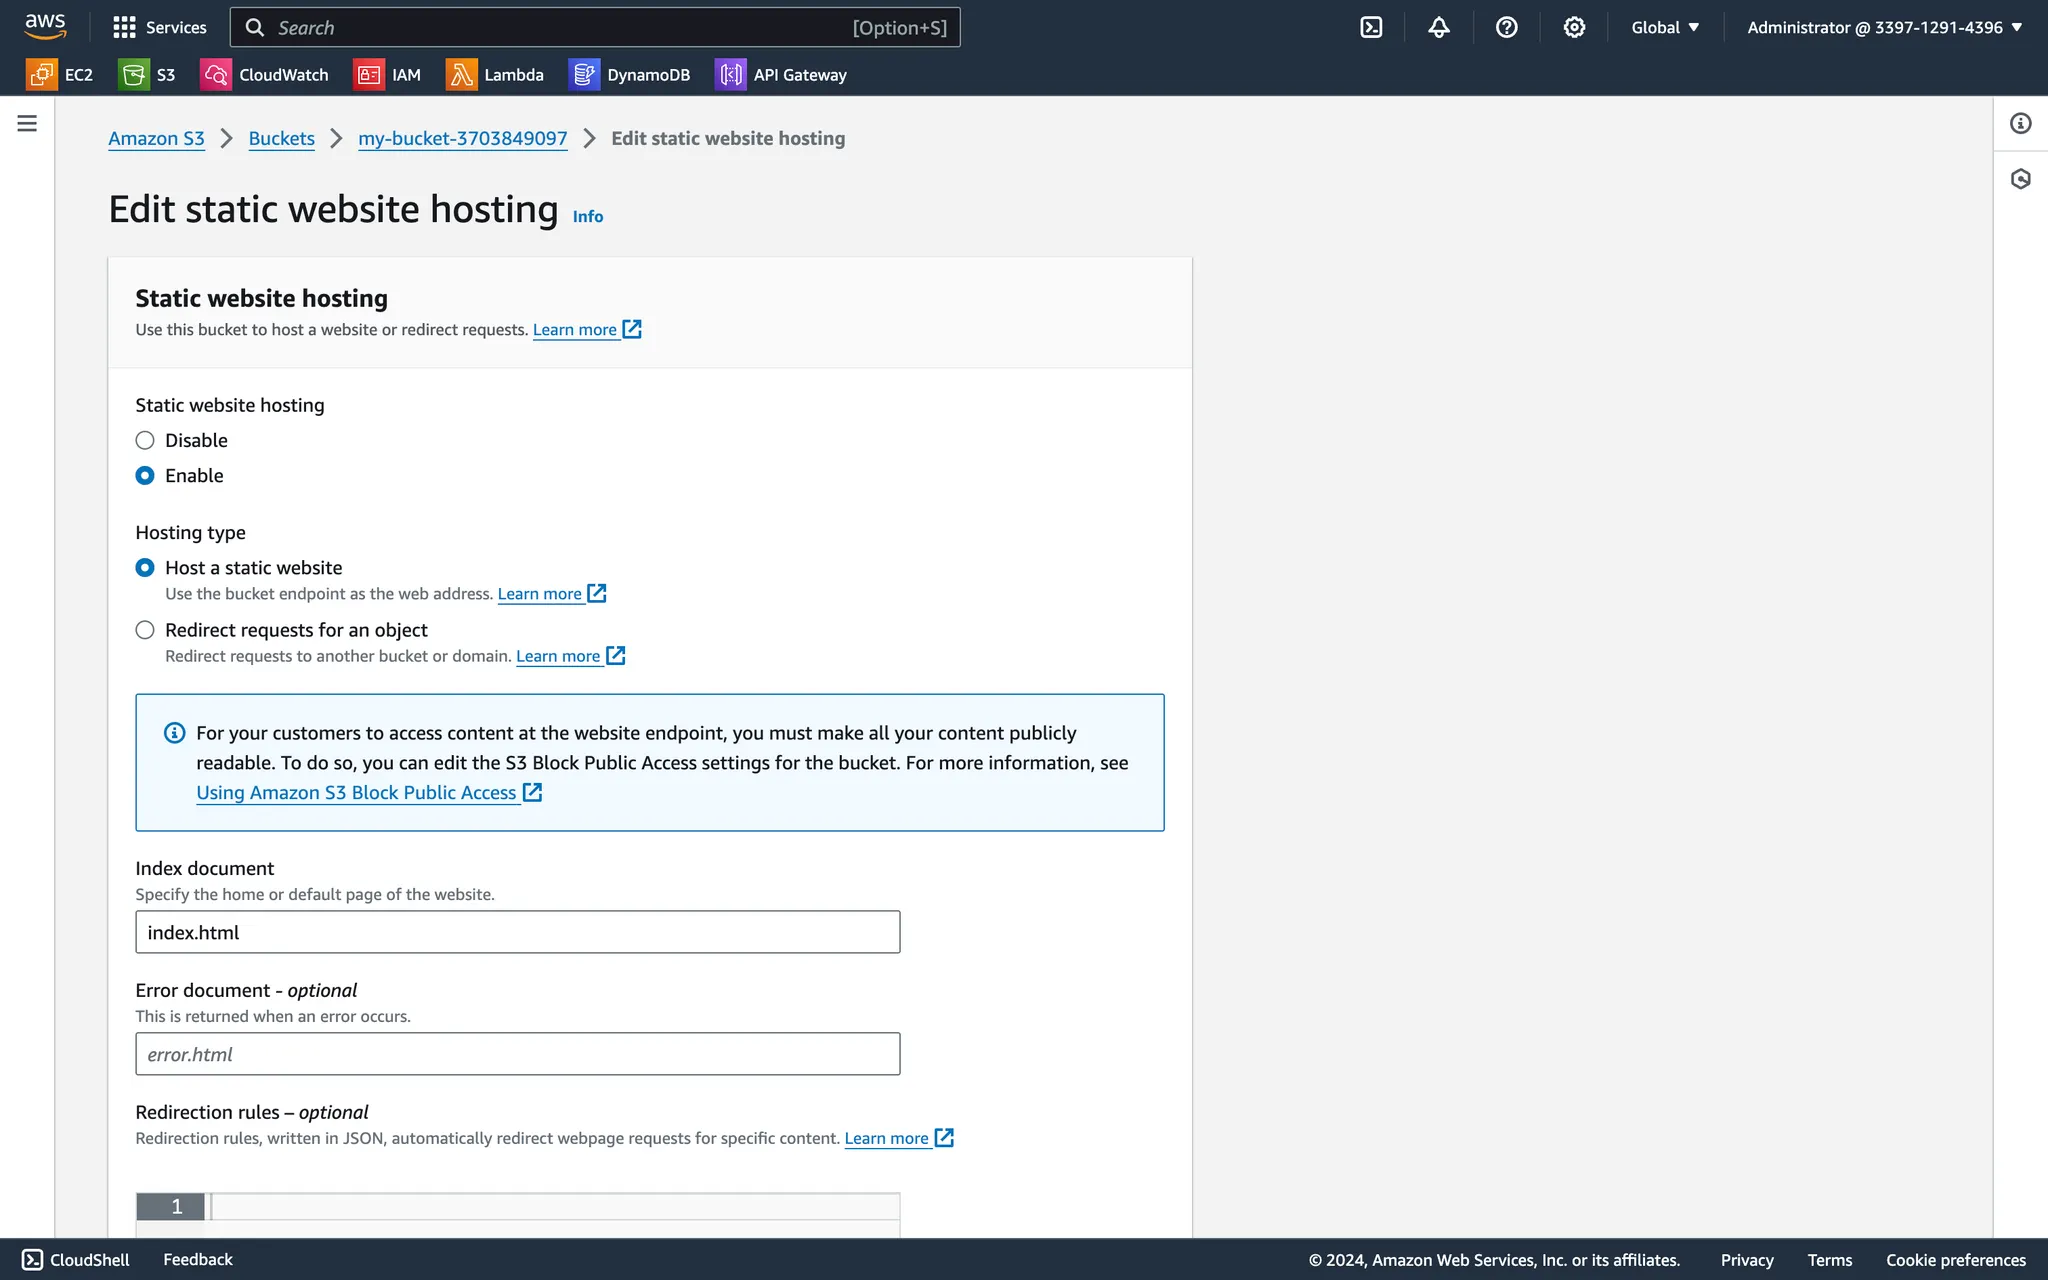The height and width of the screenshot is (1280, 2048).
Task: Open Using Amazon S3 Block Public Access link
Action: point(356,793)
